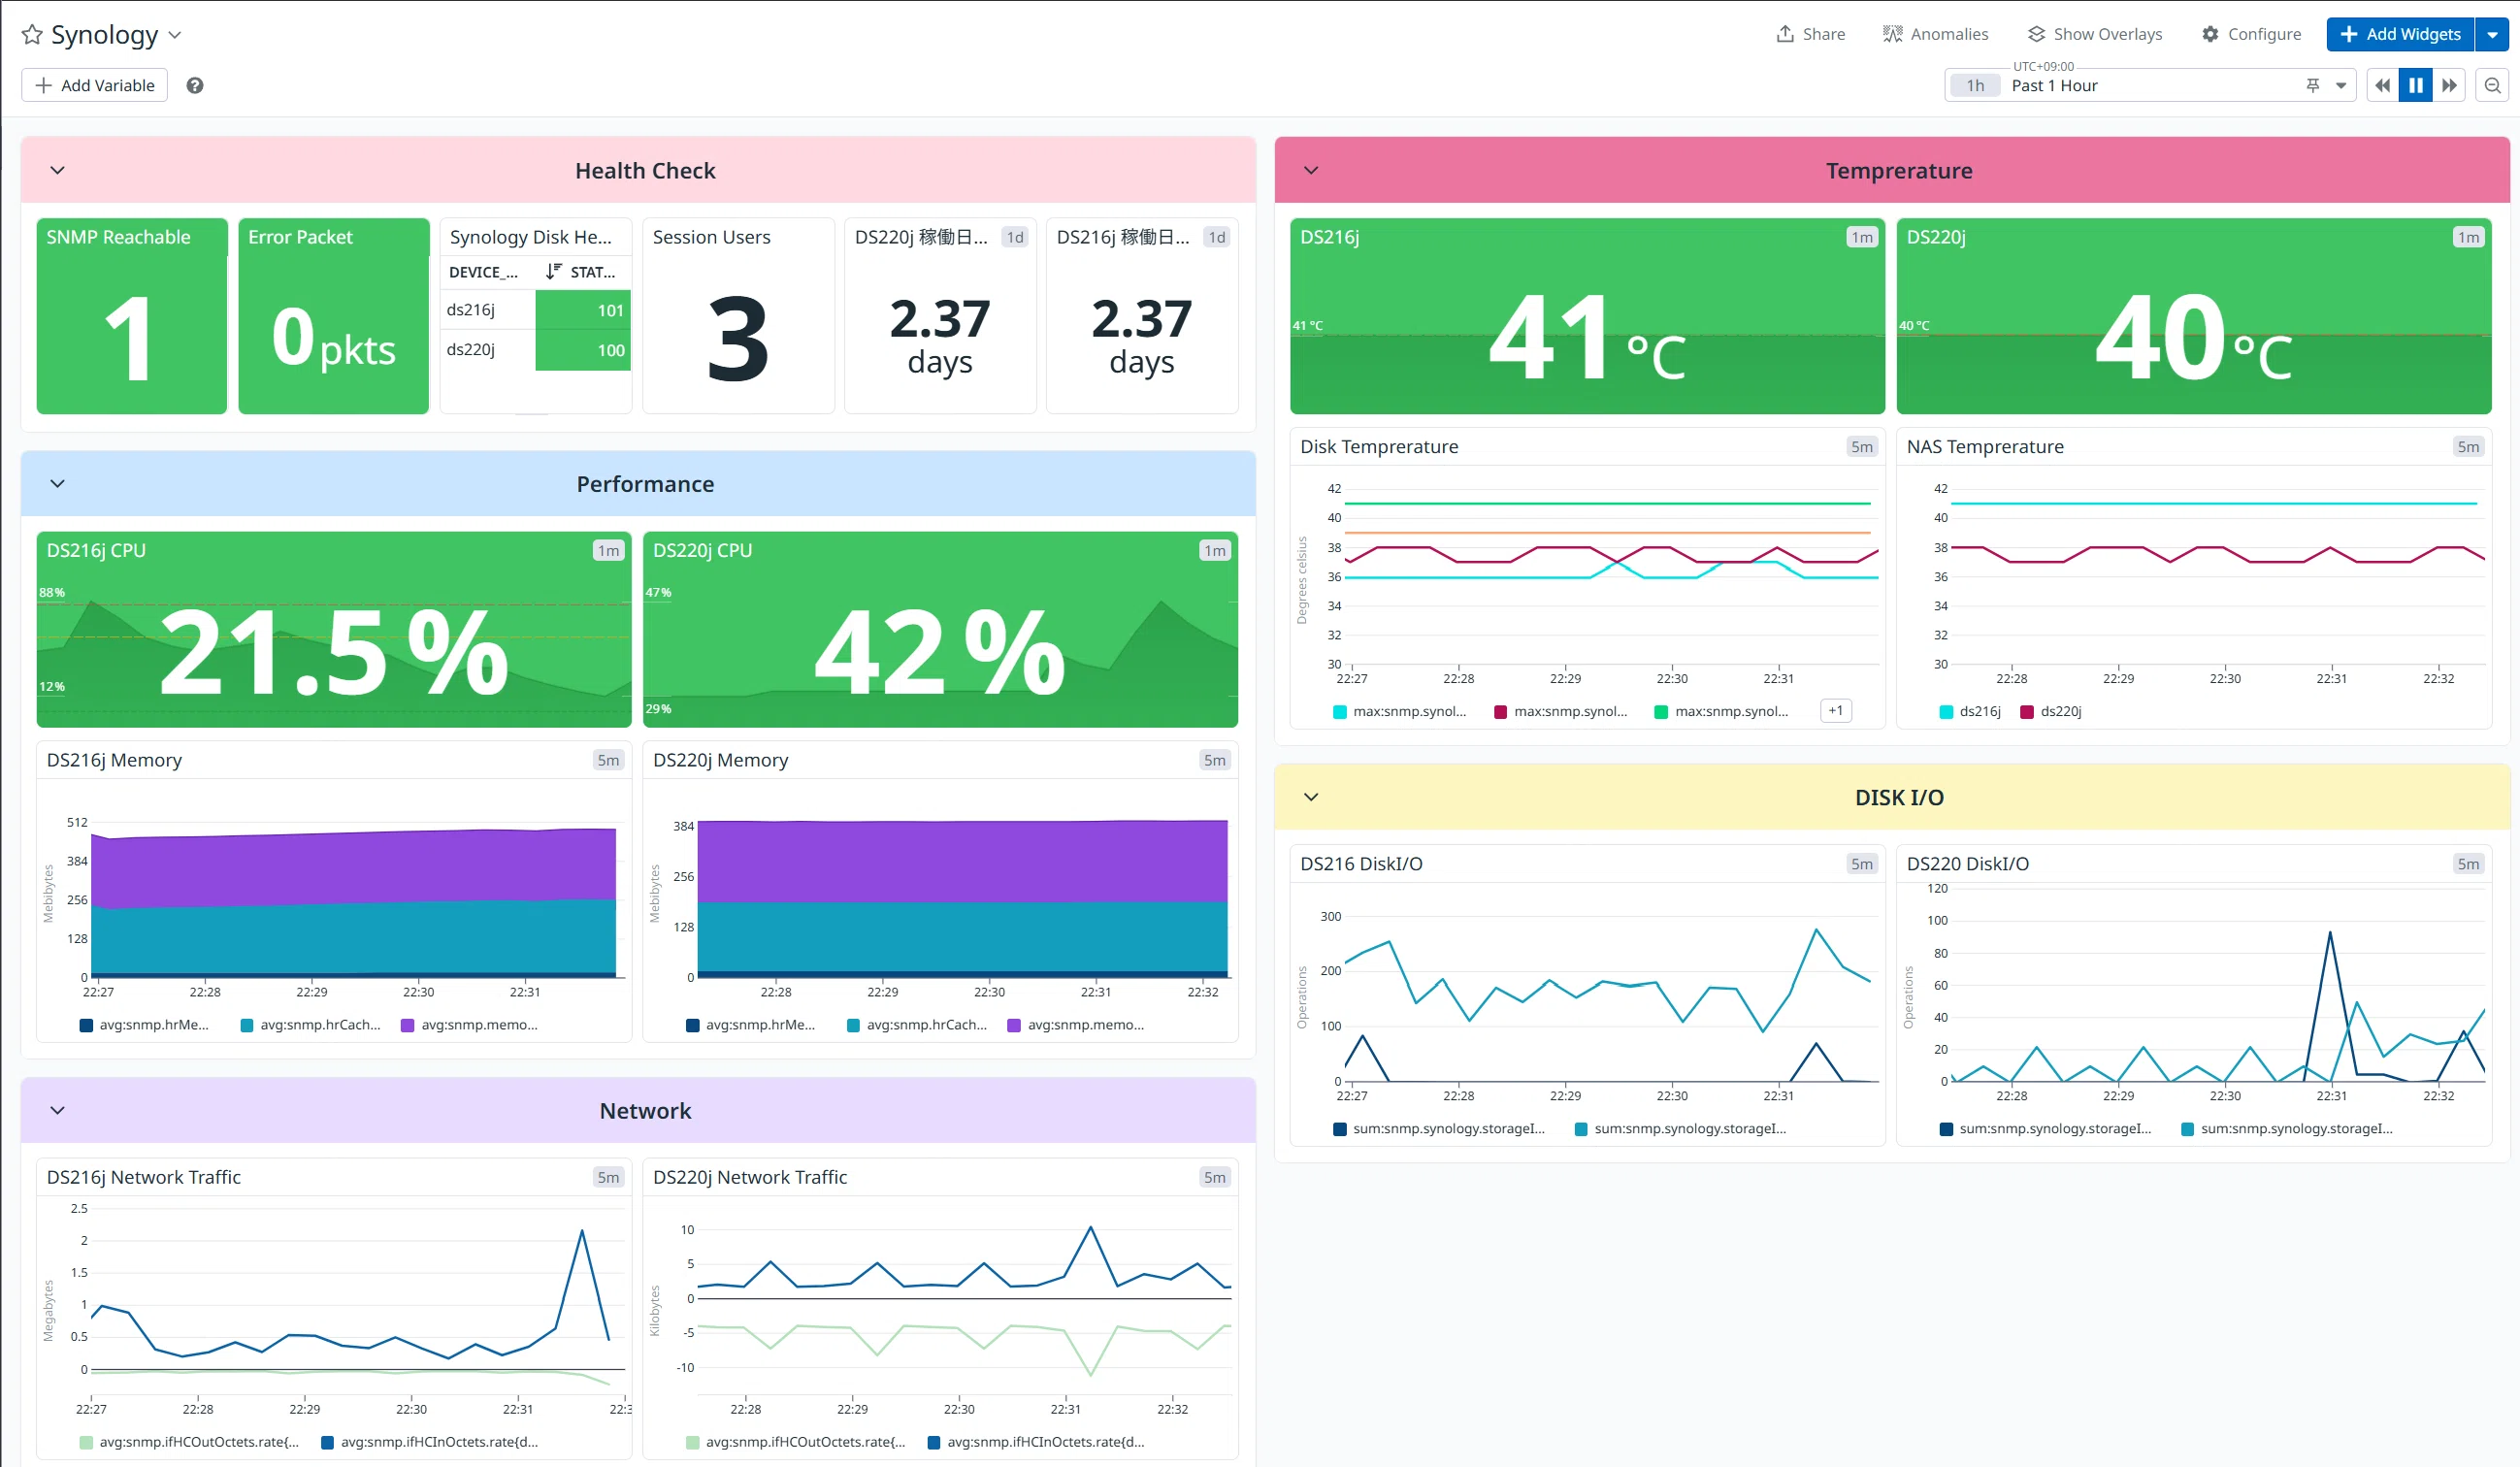Star the Synology dashboard as favorite
Viewport: 2520px width, 1467px height.
32,35
